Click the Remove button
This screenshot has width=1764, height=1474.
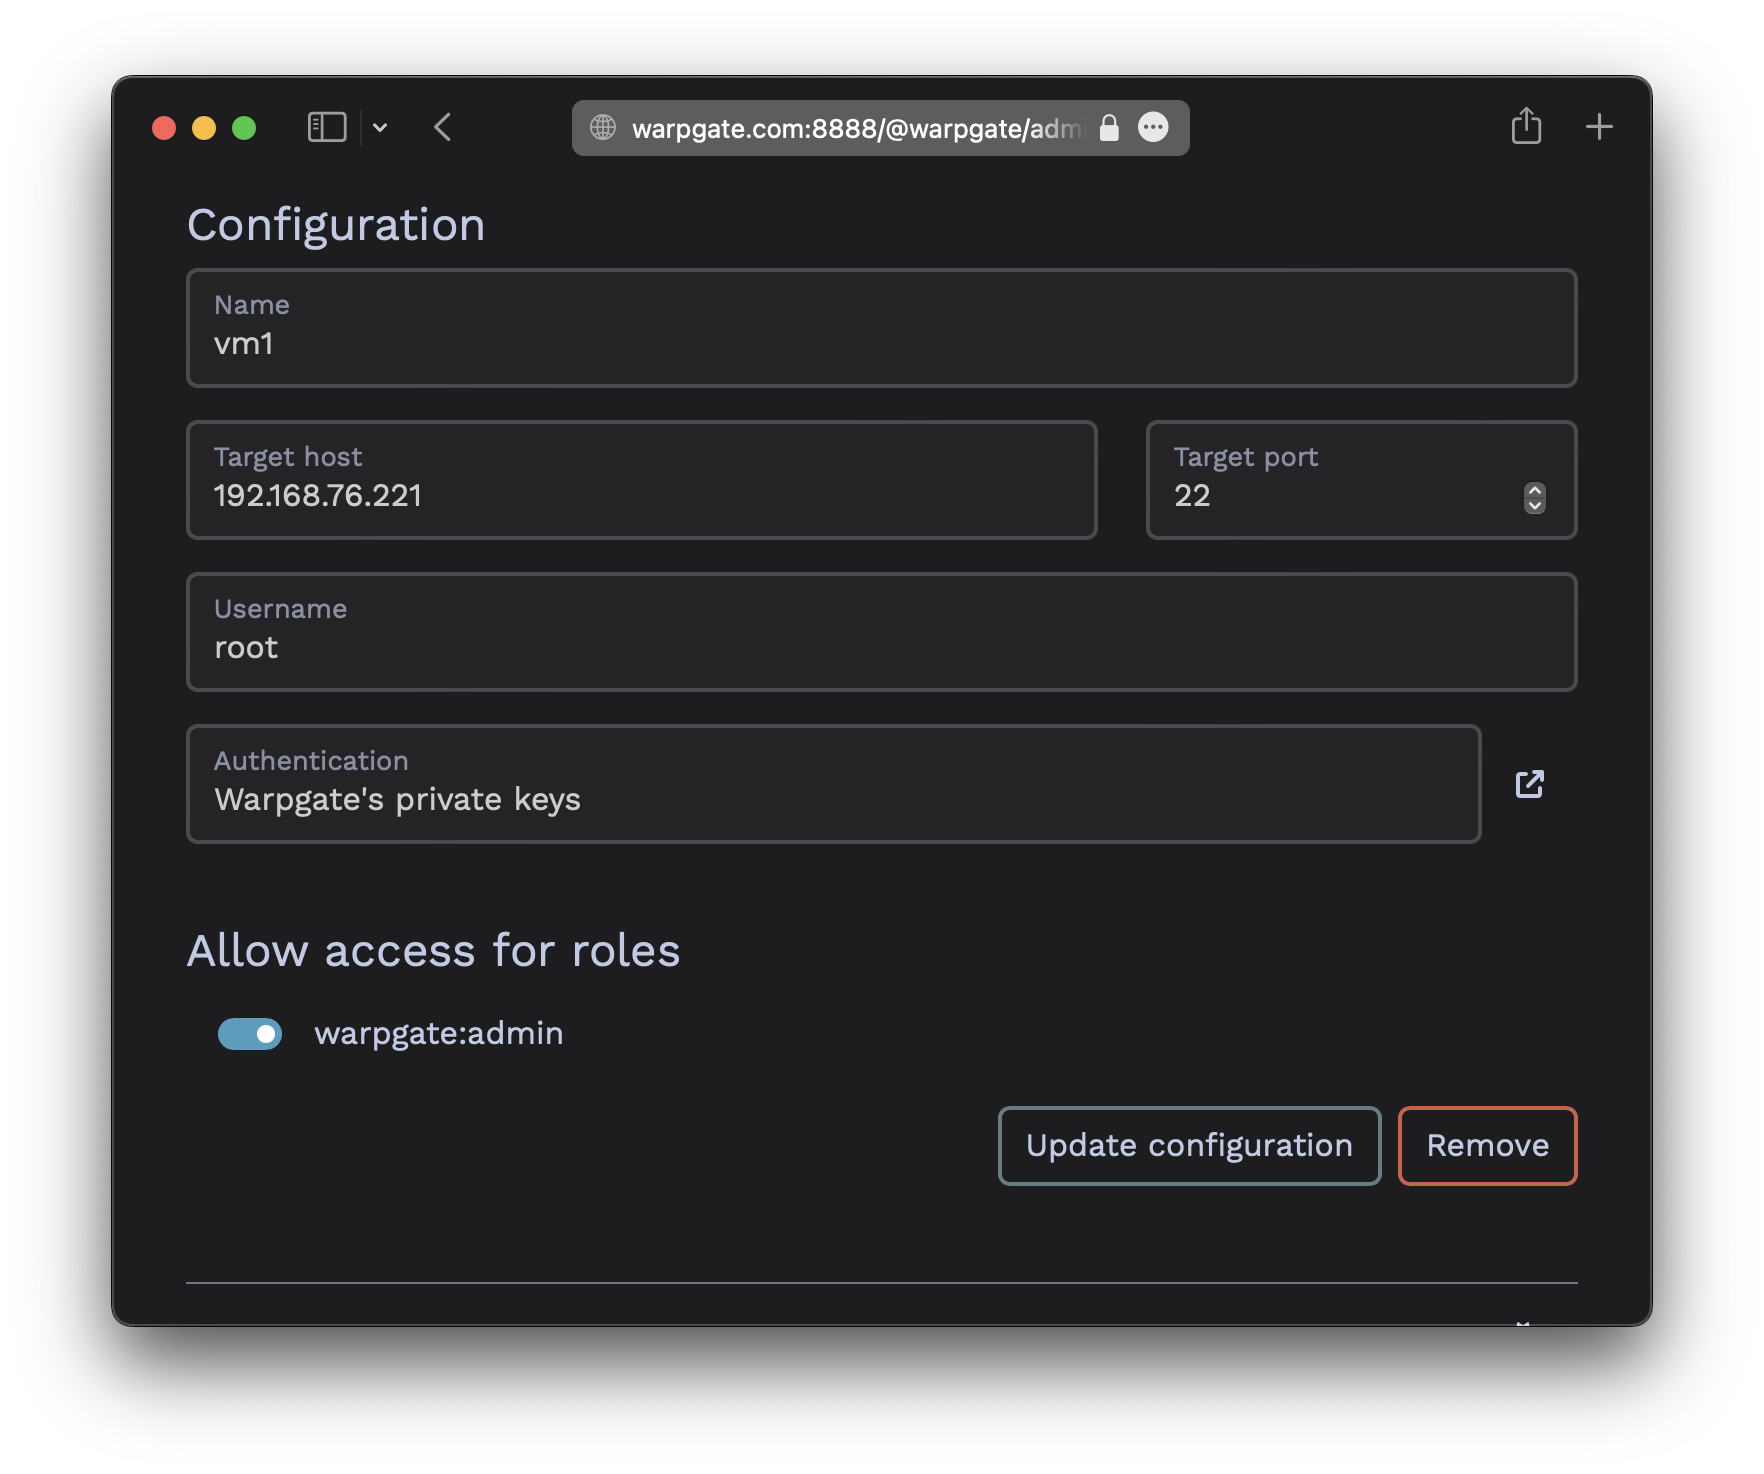click(1487, 1146)
